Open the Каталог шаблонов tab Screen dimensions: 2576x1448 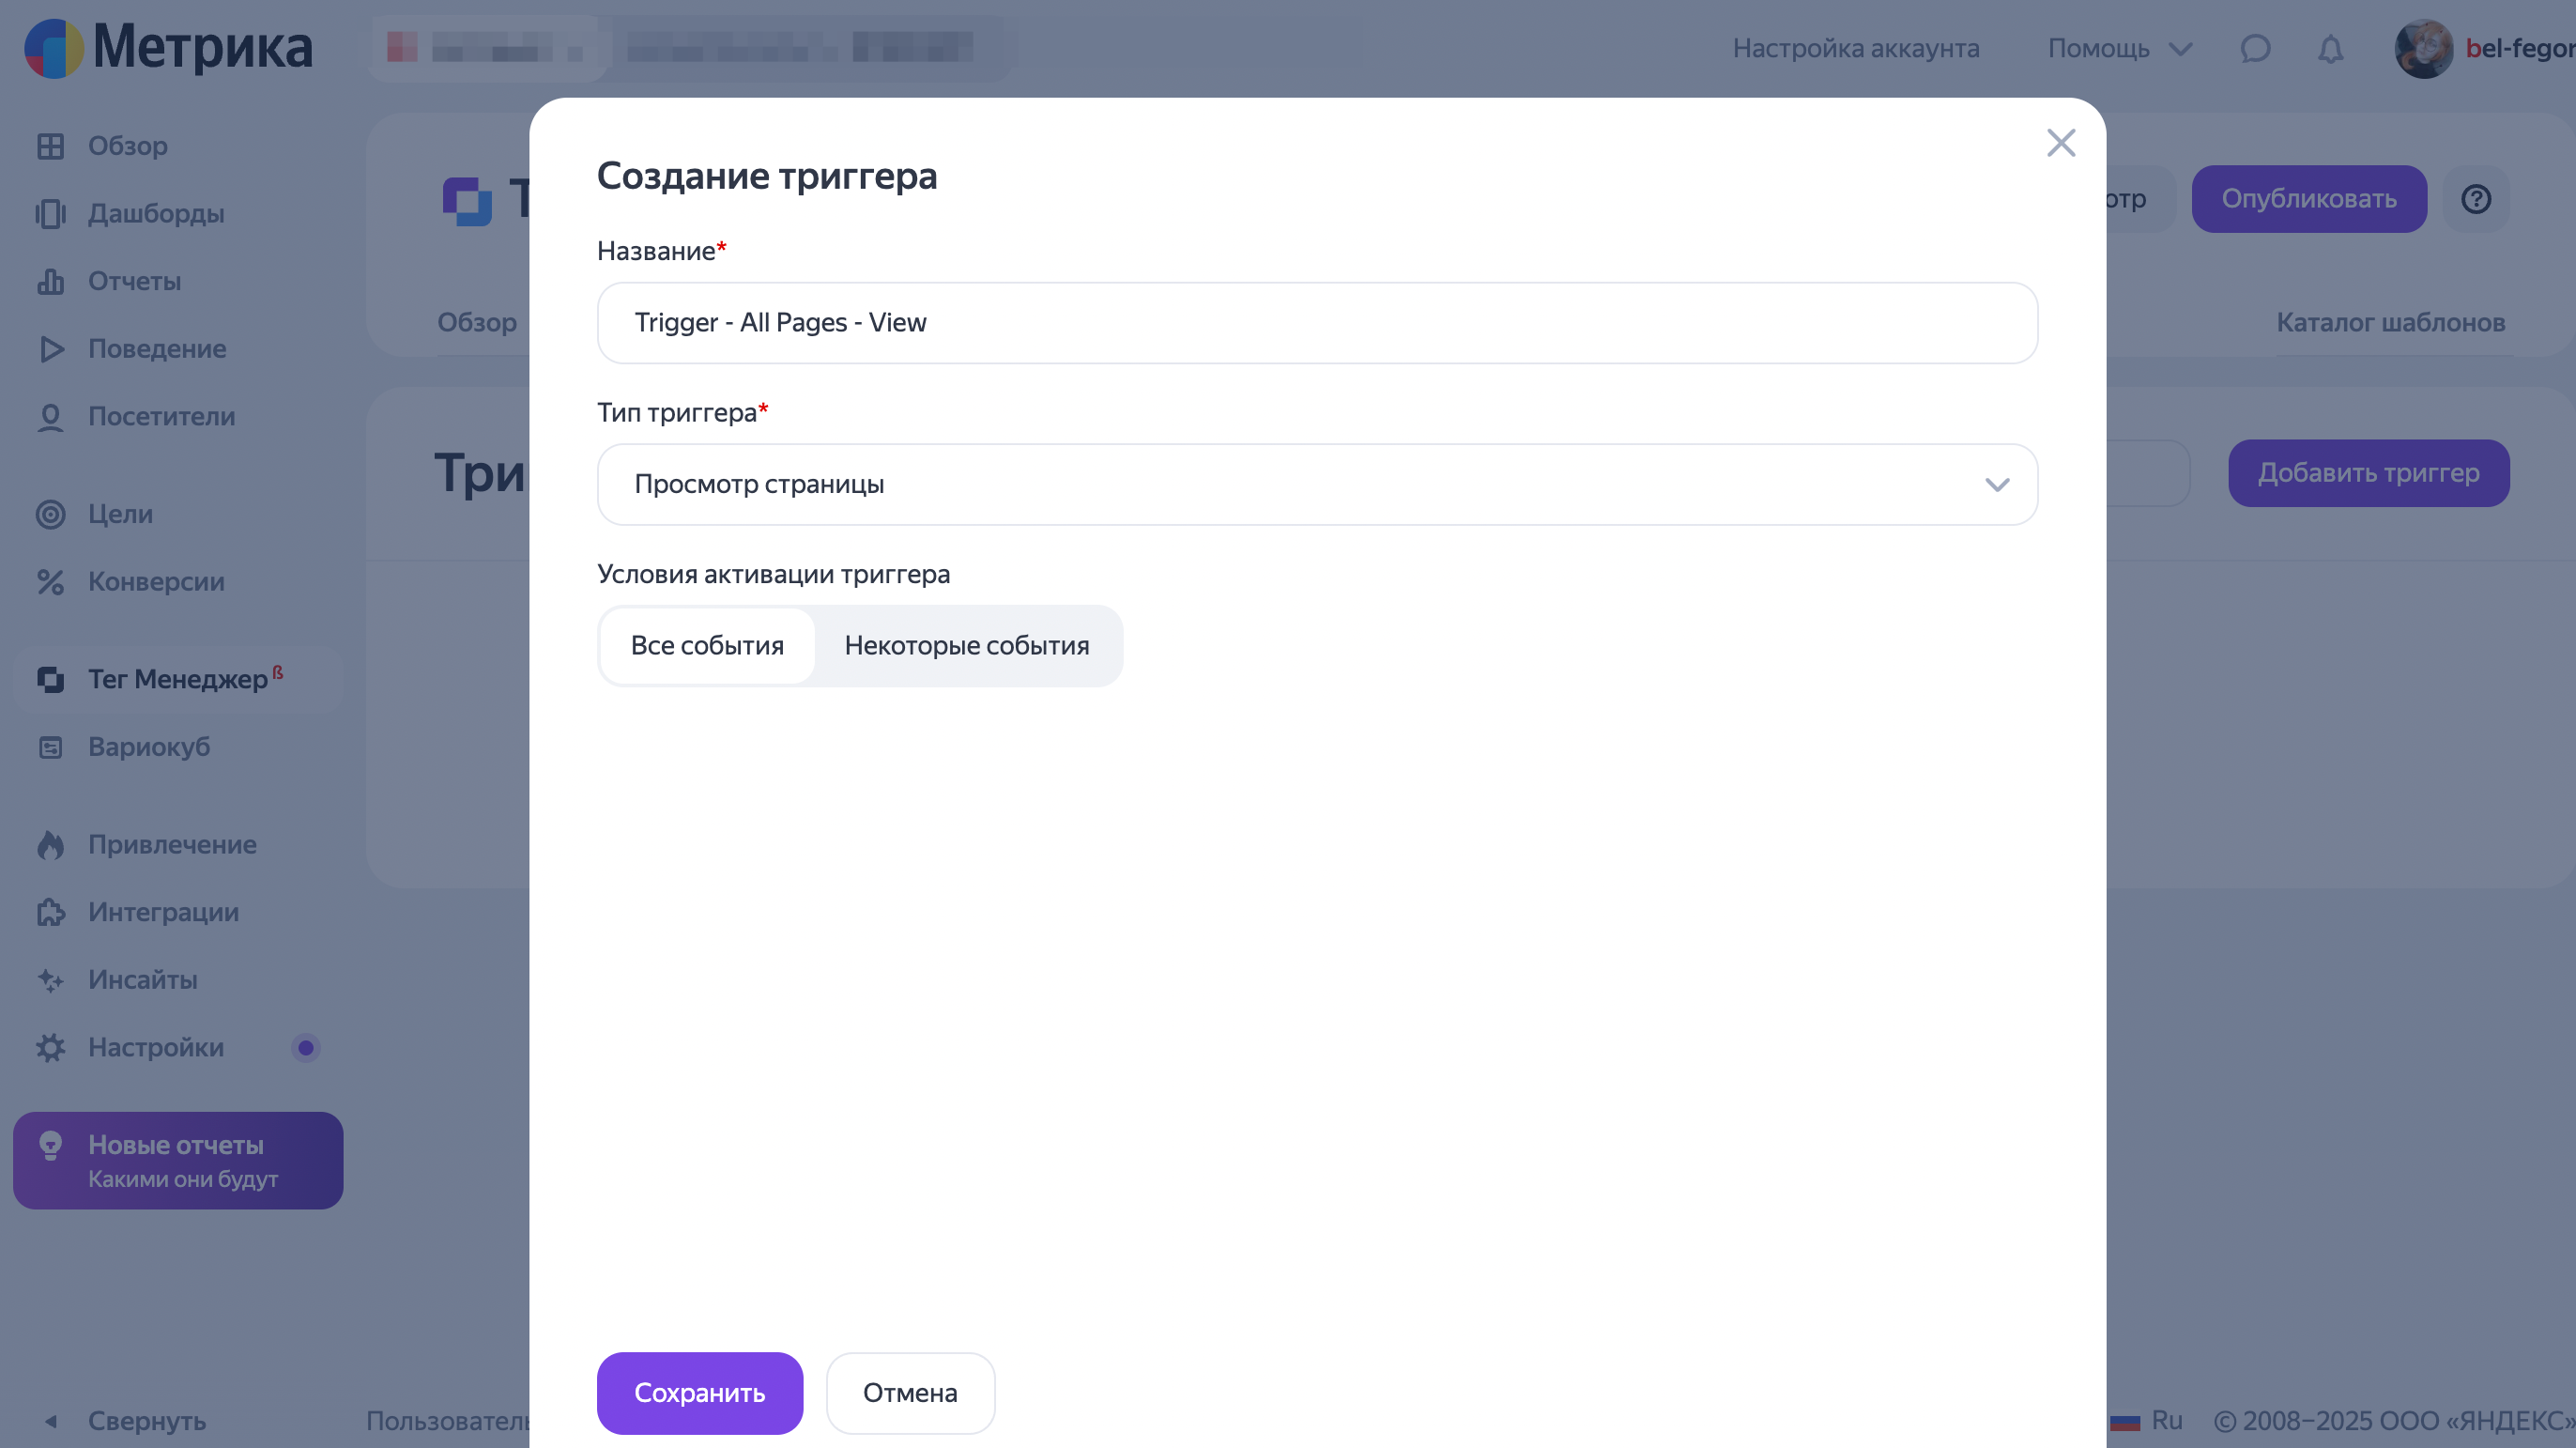2390,322
